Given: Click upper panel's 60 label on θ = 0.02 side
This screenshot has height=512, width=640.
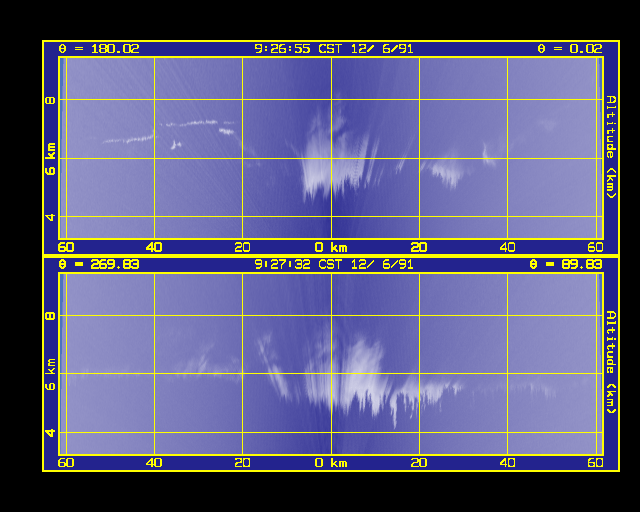Looking at the screenshot, I should [596, 247].
